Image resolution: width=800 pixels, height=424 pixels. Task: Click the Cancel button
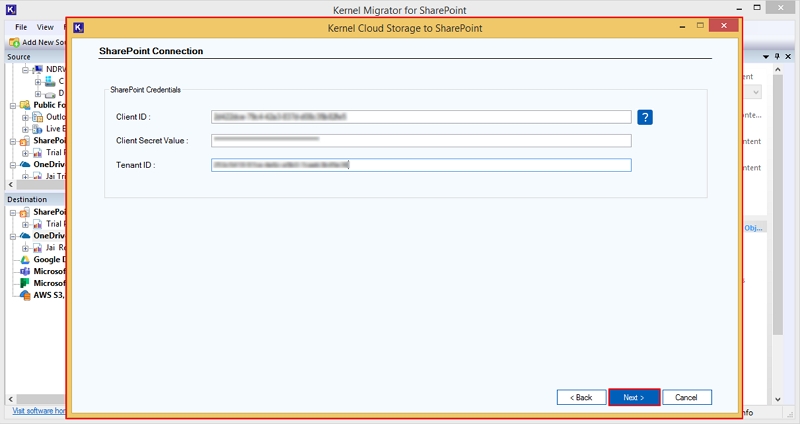coord(687,397)
